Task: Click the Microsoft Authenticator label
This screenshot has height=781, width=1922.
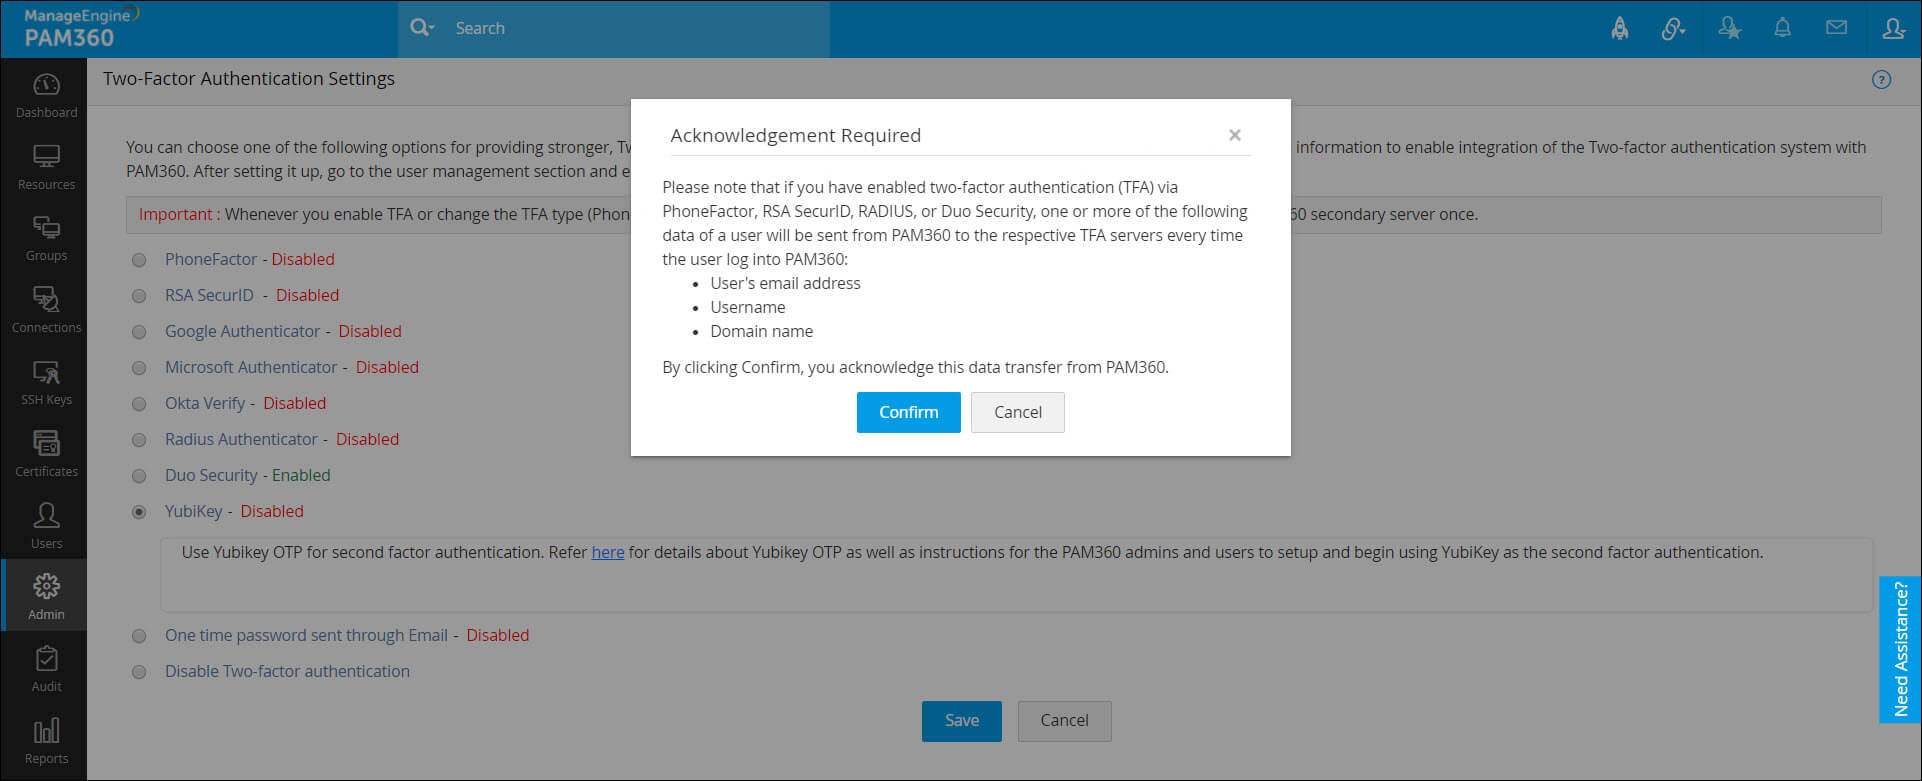Action: (251, 367)
